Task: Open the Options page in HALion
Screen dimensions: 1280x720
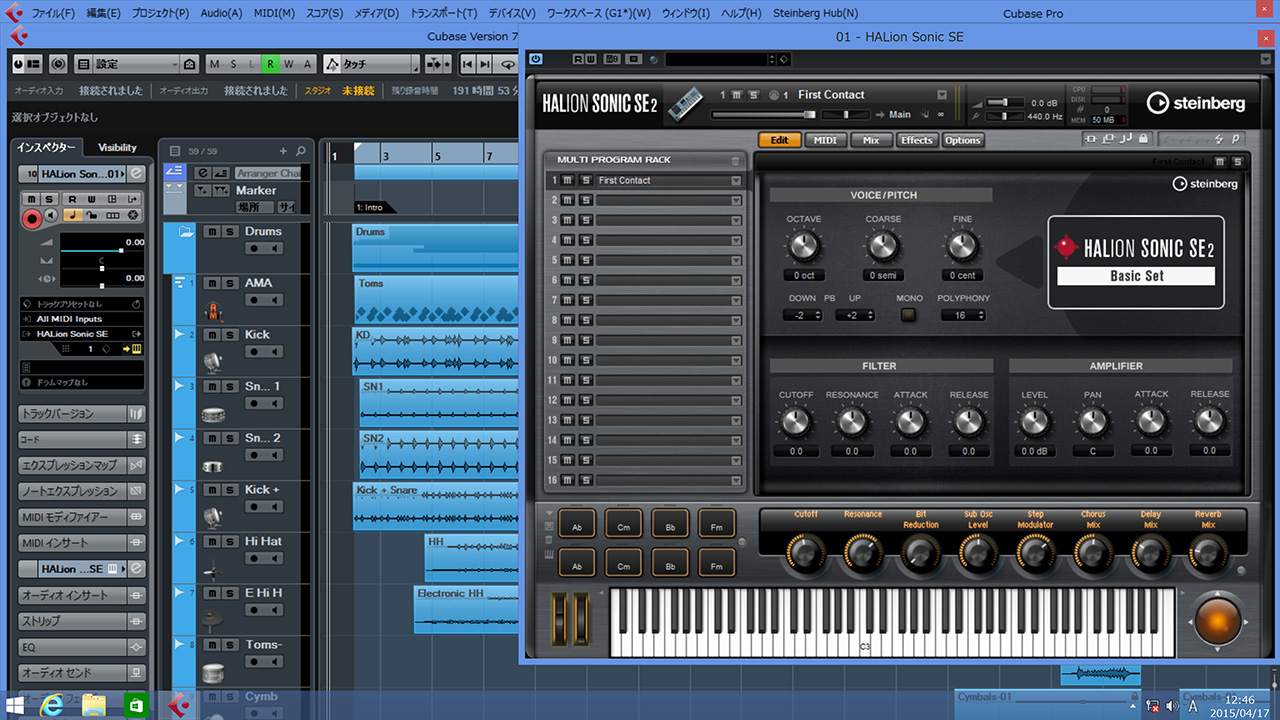Action: [x=962, y=140]
